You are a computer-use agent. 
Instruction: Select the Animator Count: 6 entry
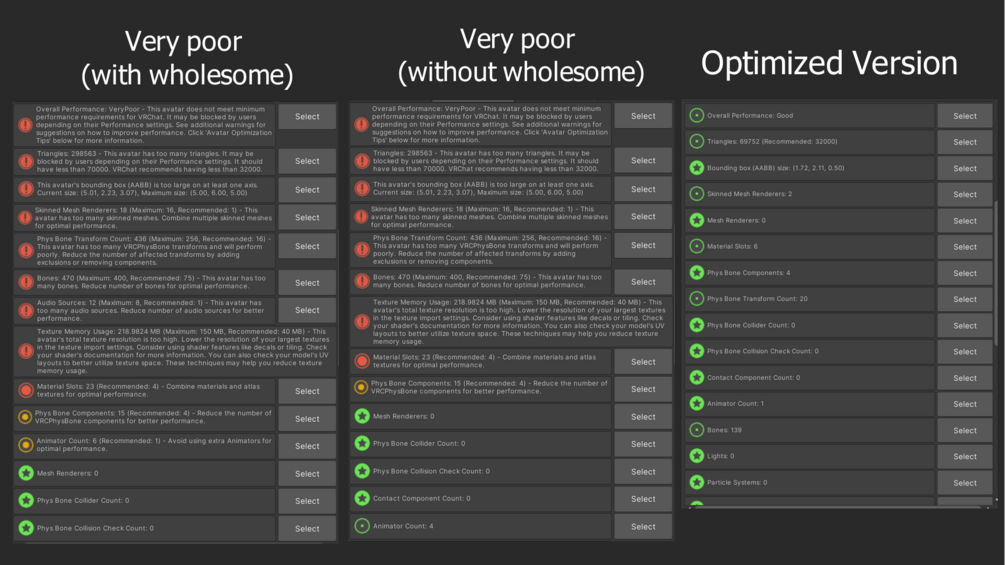[307, 446]
